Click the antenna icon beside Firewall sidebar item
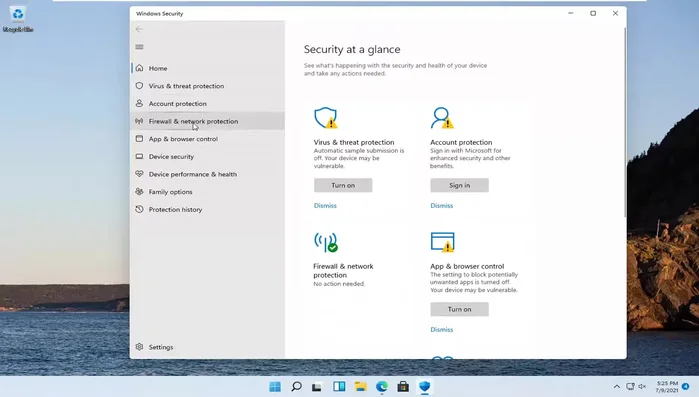 coord(139,121)
